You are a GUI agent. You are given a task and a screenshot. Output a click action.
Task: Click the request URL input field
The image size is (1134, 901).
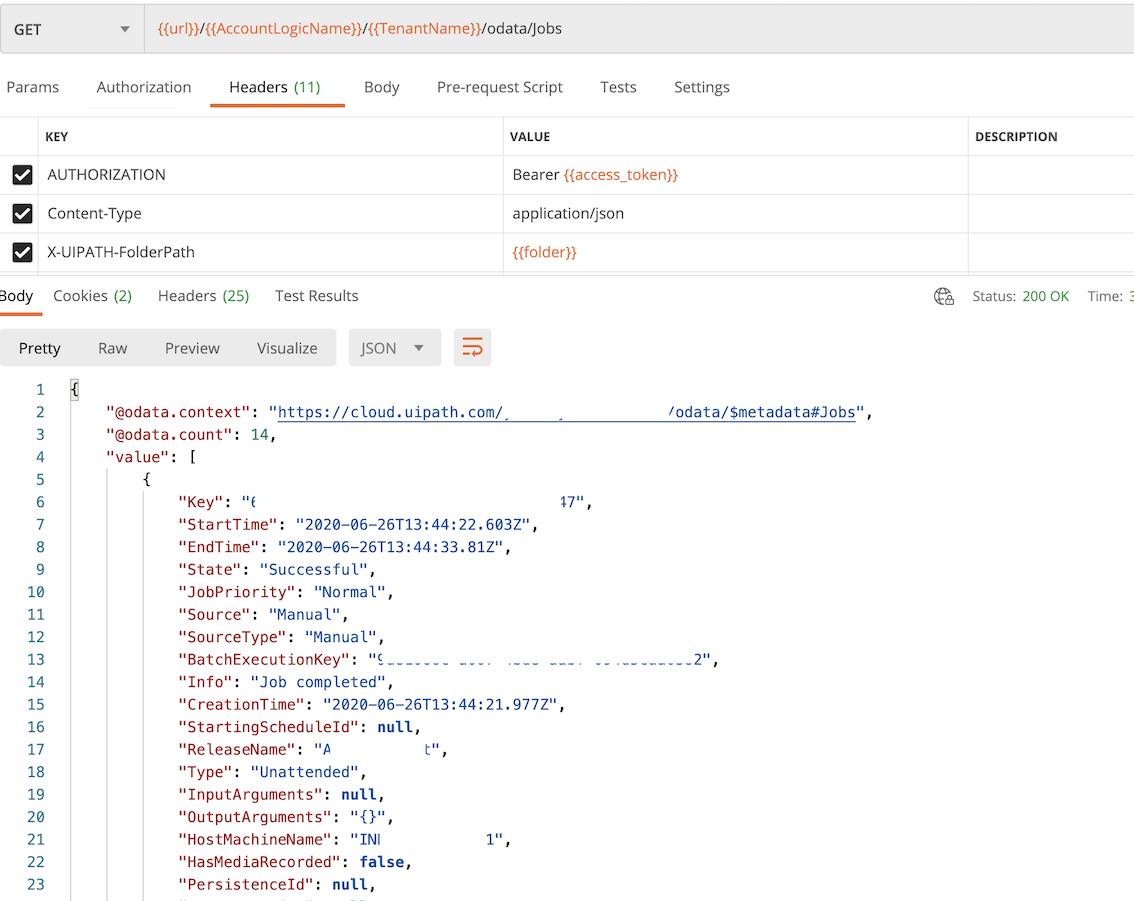pos(640,29)
